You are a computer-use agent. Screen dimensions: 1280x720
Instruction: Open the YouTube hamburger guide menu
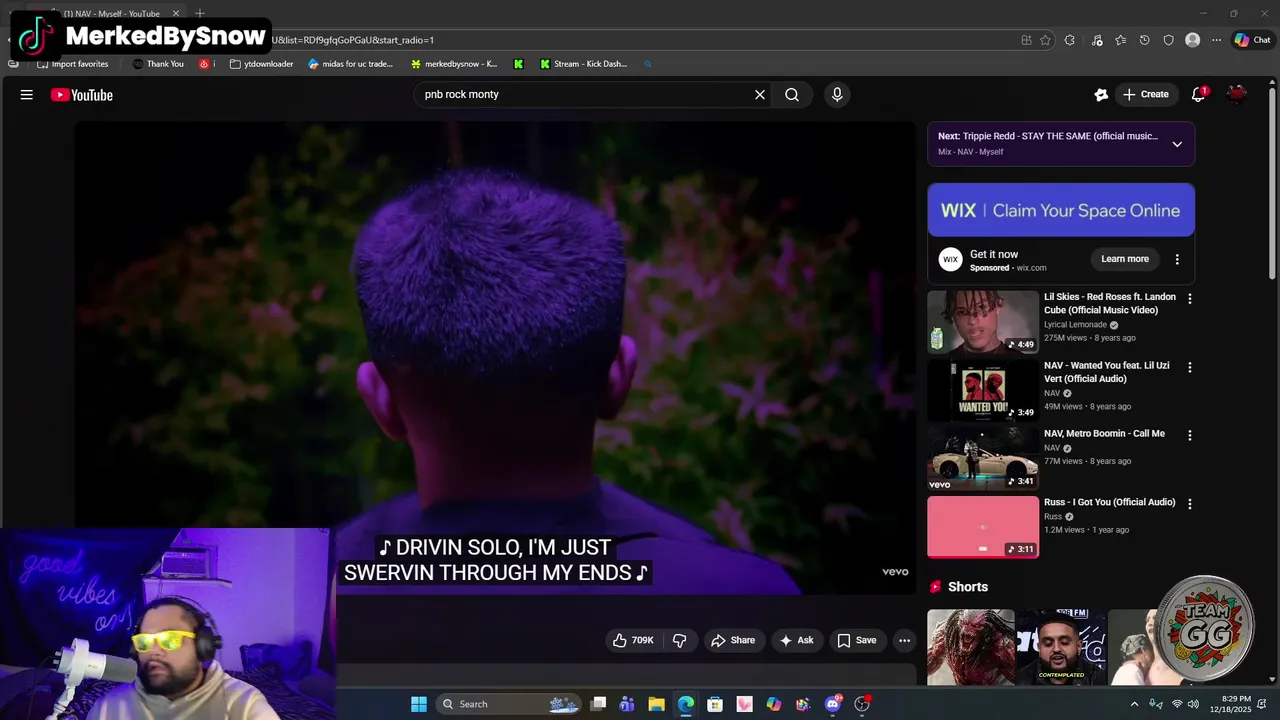click(x=27, y=95)
